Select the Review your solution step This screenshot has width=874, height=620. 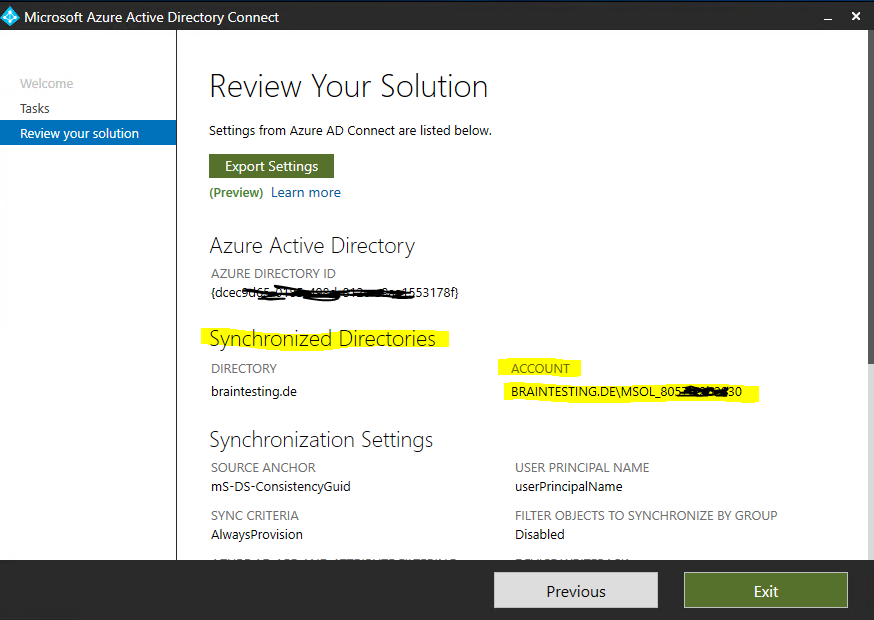88,133
